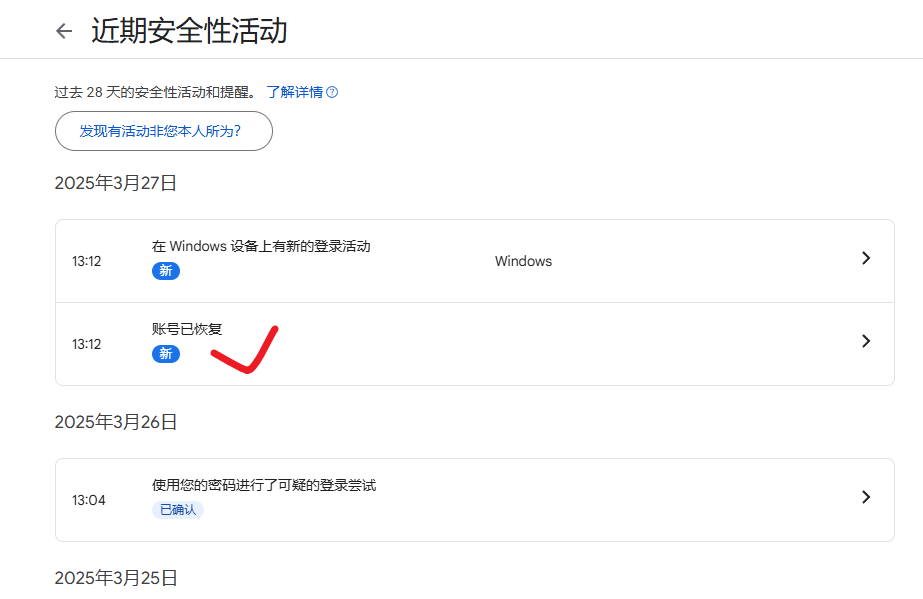The image size is (923, 599).
Task: Click the red checkmark annotation
Action: [244, 352]
